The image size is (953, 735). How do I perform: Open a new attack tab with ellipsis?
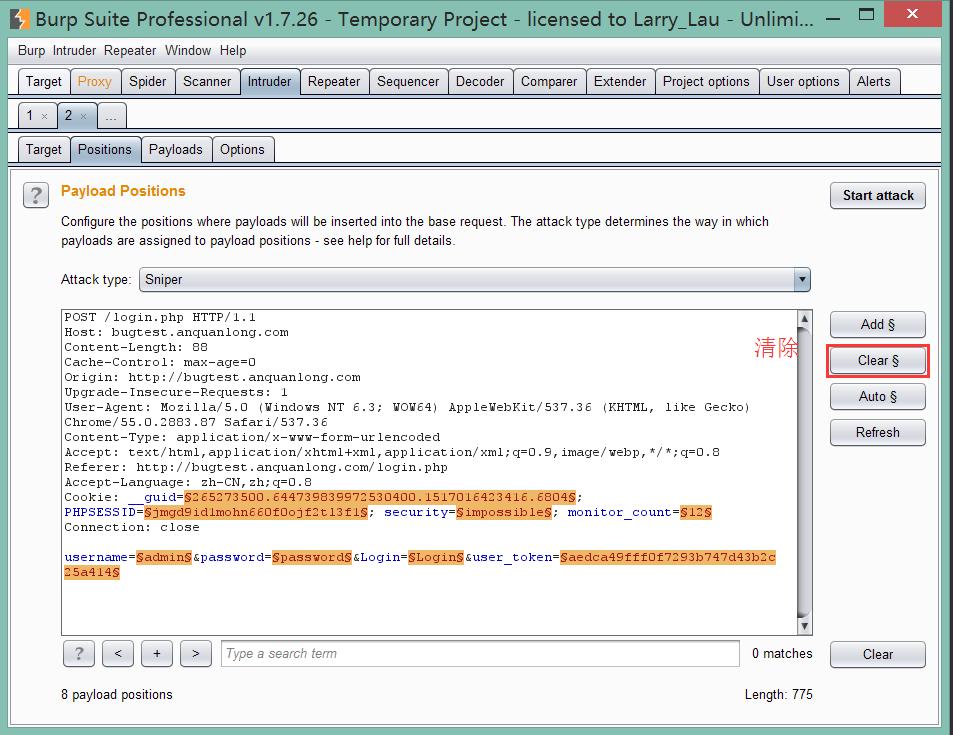point(111,116)
